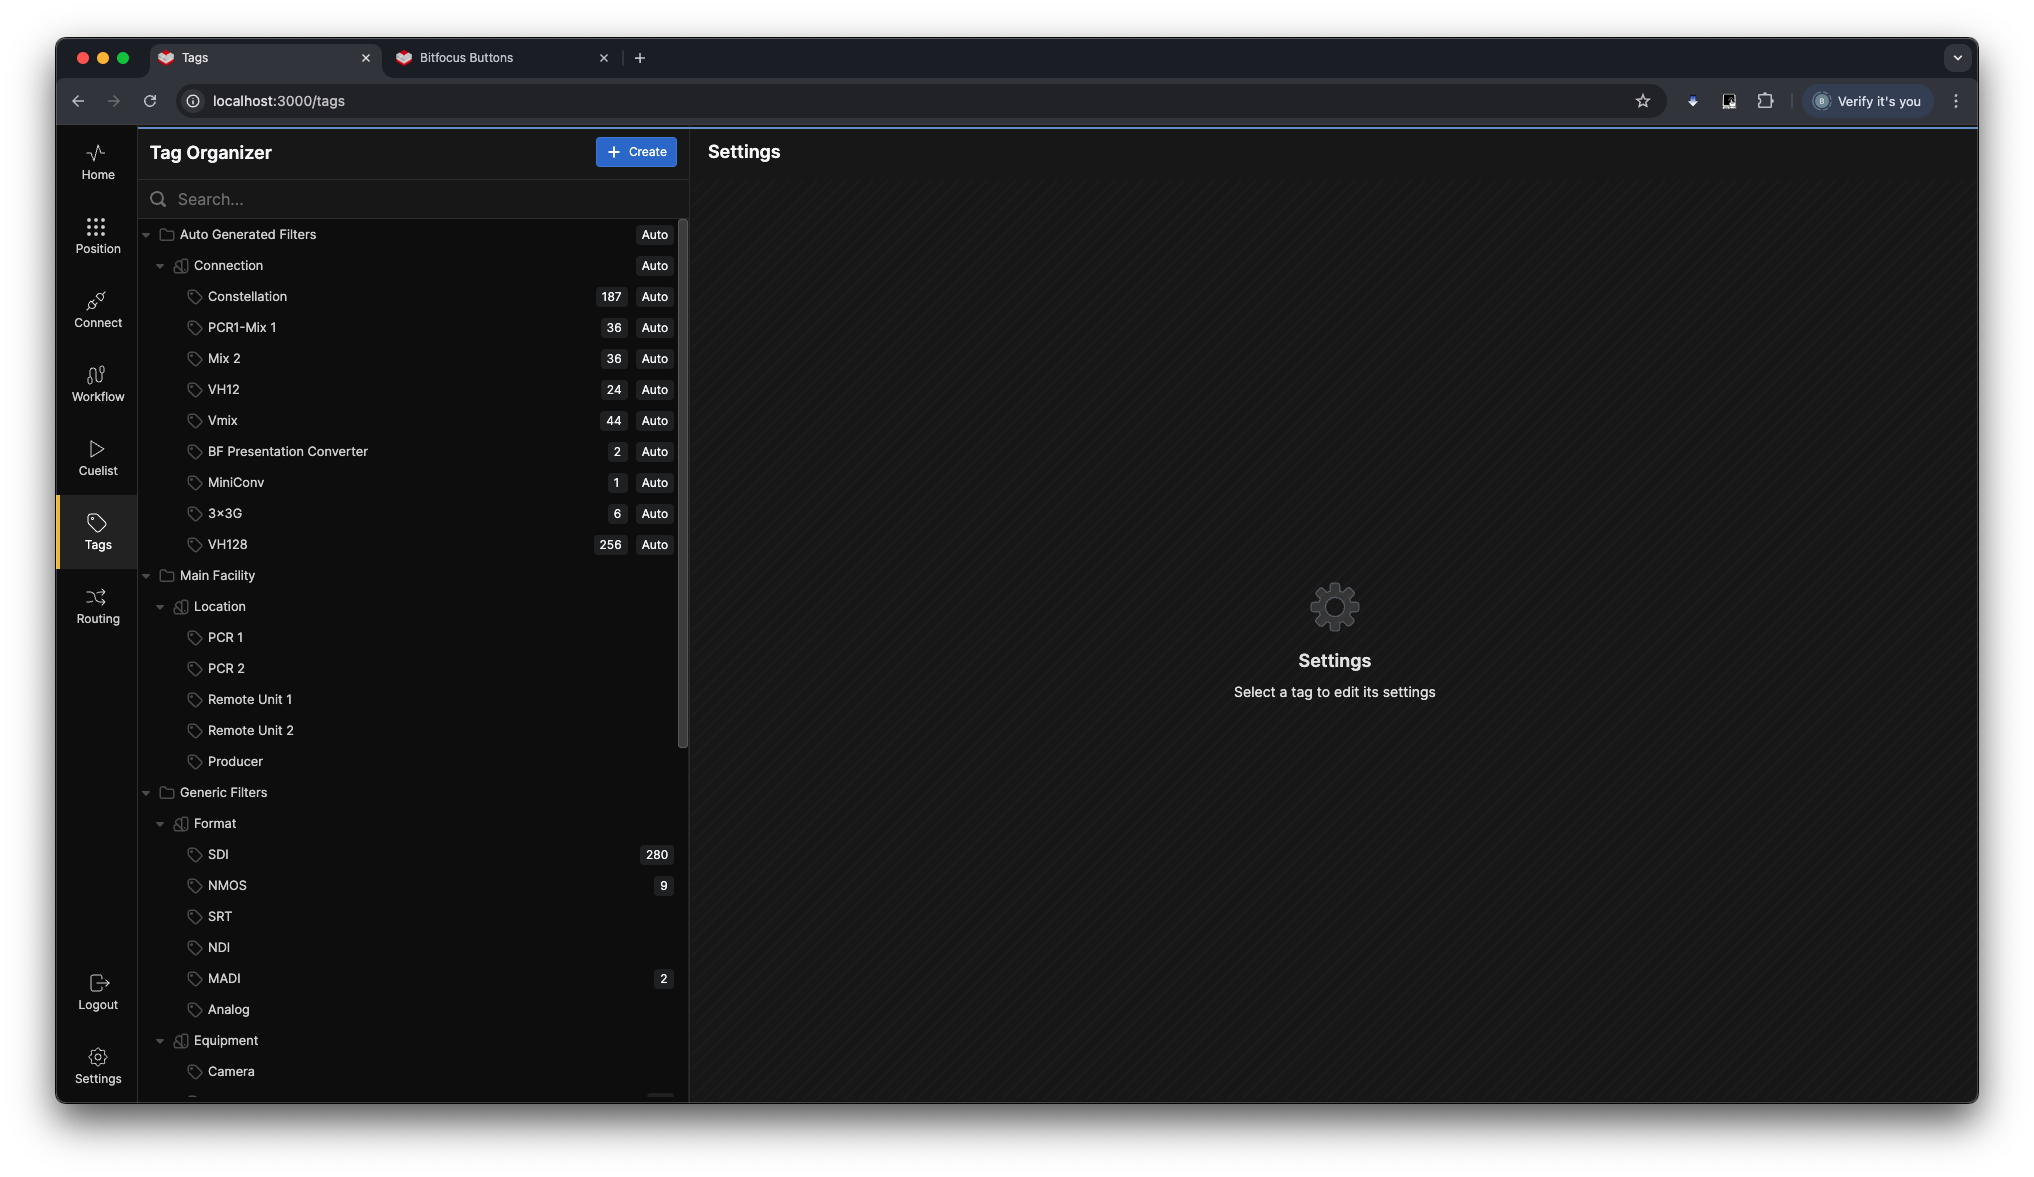This screenshot has width=2034, height=1177.
Task: Collapse the Format group
Action: click(160, 824)
